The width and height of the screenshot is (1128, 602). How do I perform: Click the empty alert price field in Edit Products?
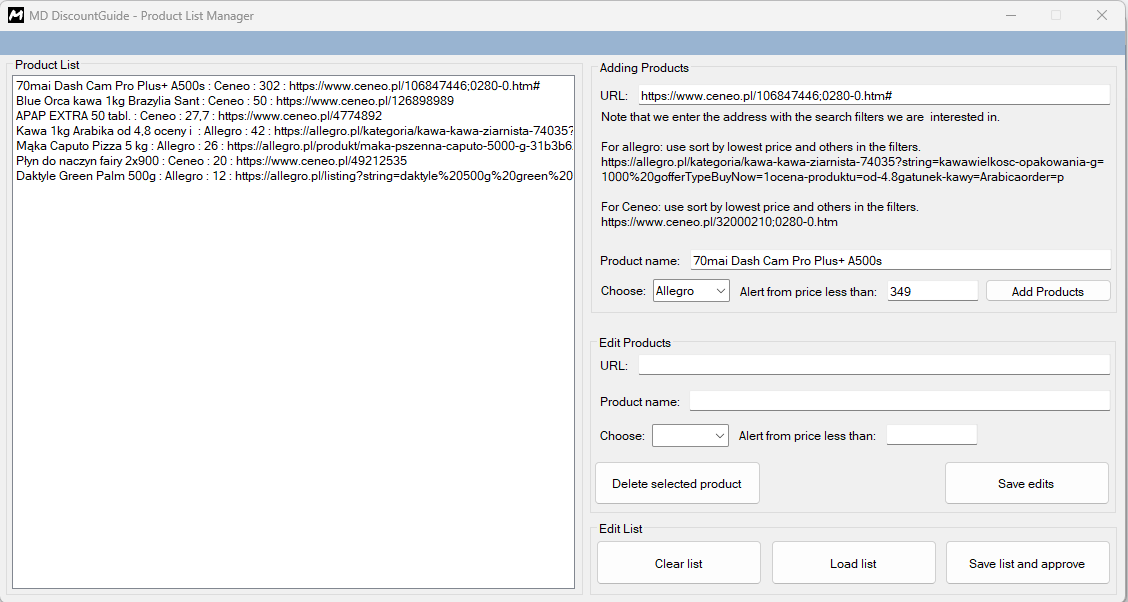pyautogui.click(x=932, y=435)
